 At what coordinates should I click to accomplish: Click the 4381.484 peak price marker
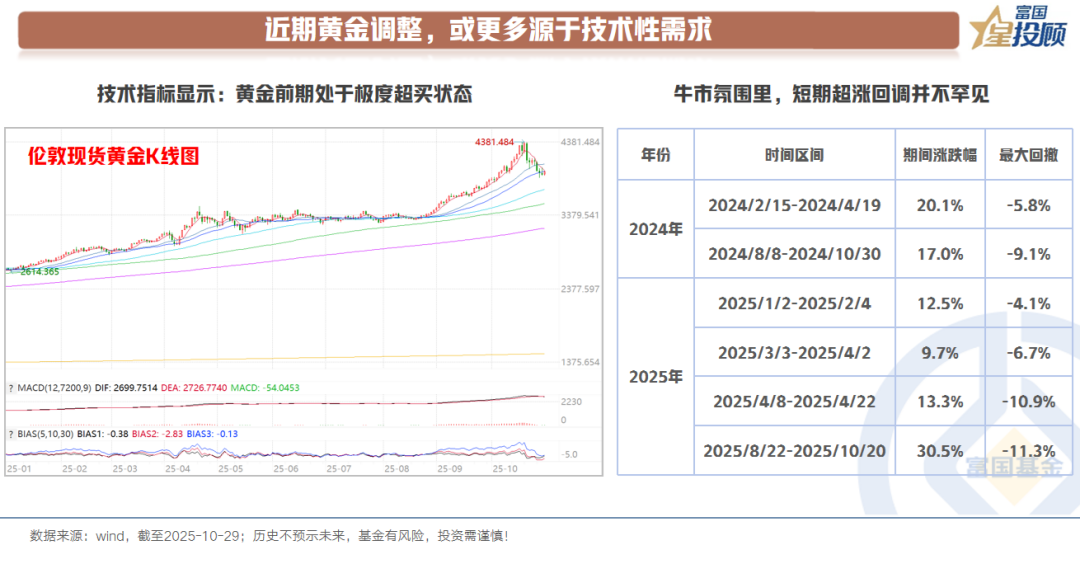(x=493, y=142)
